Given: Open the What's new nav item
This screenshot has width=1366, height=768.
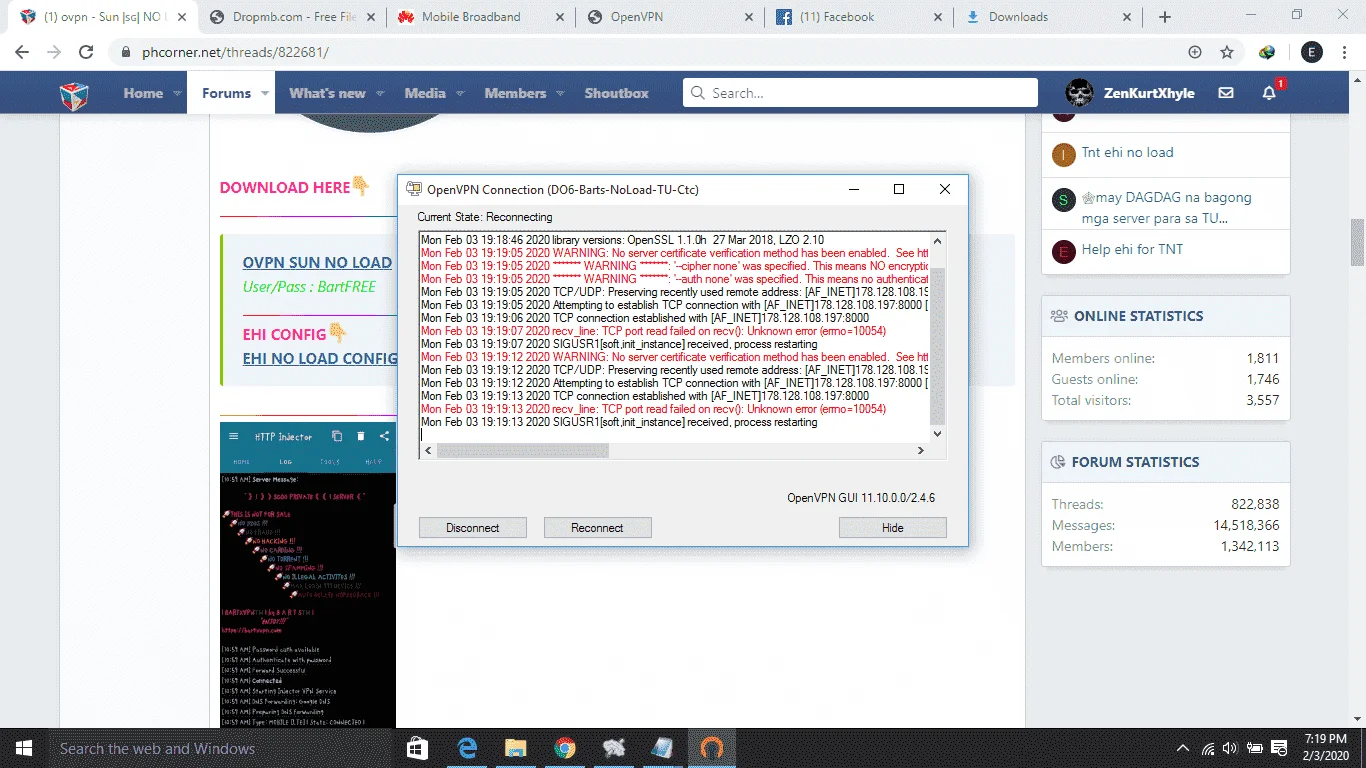Looking at the screenshot, I should click(327, 93).
